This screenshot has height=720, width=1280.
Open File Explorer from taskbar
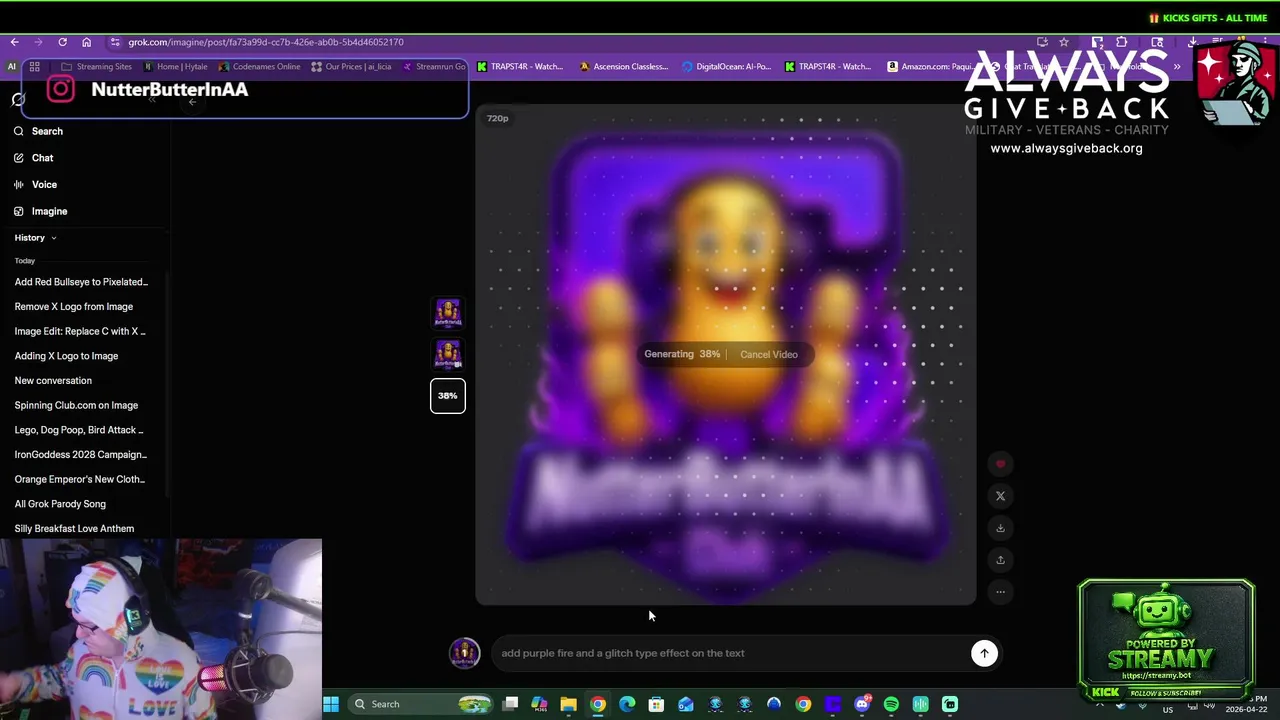tap(568, 704)
